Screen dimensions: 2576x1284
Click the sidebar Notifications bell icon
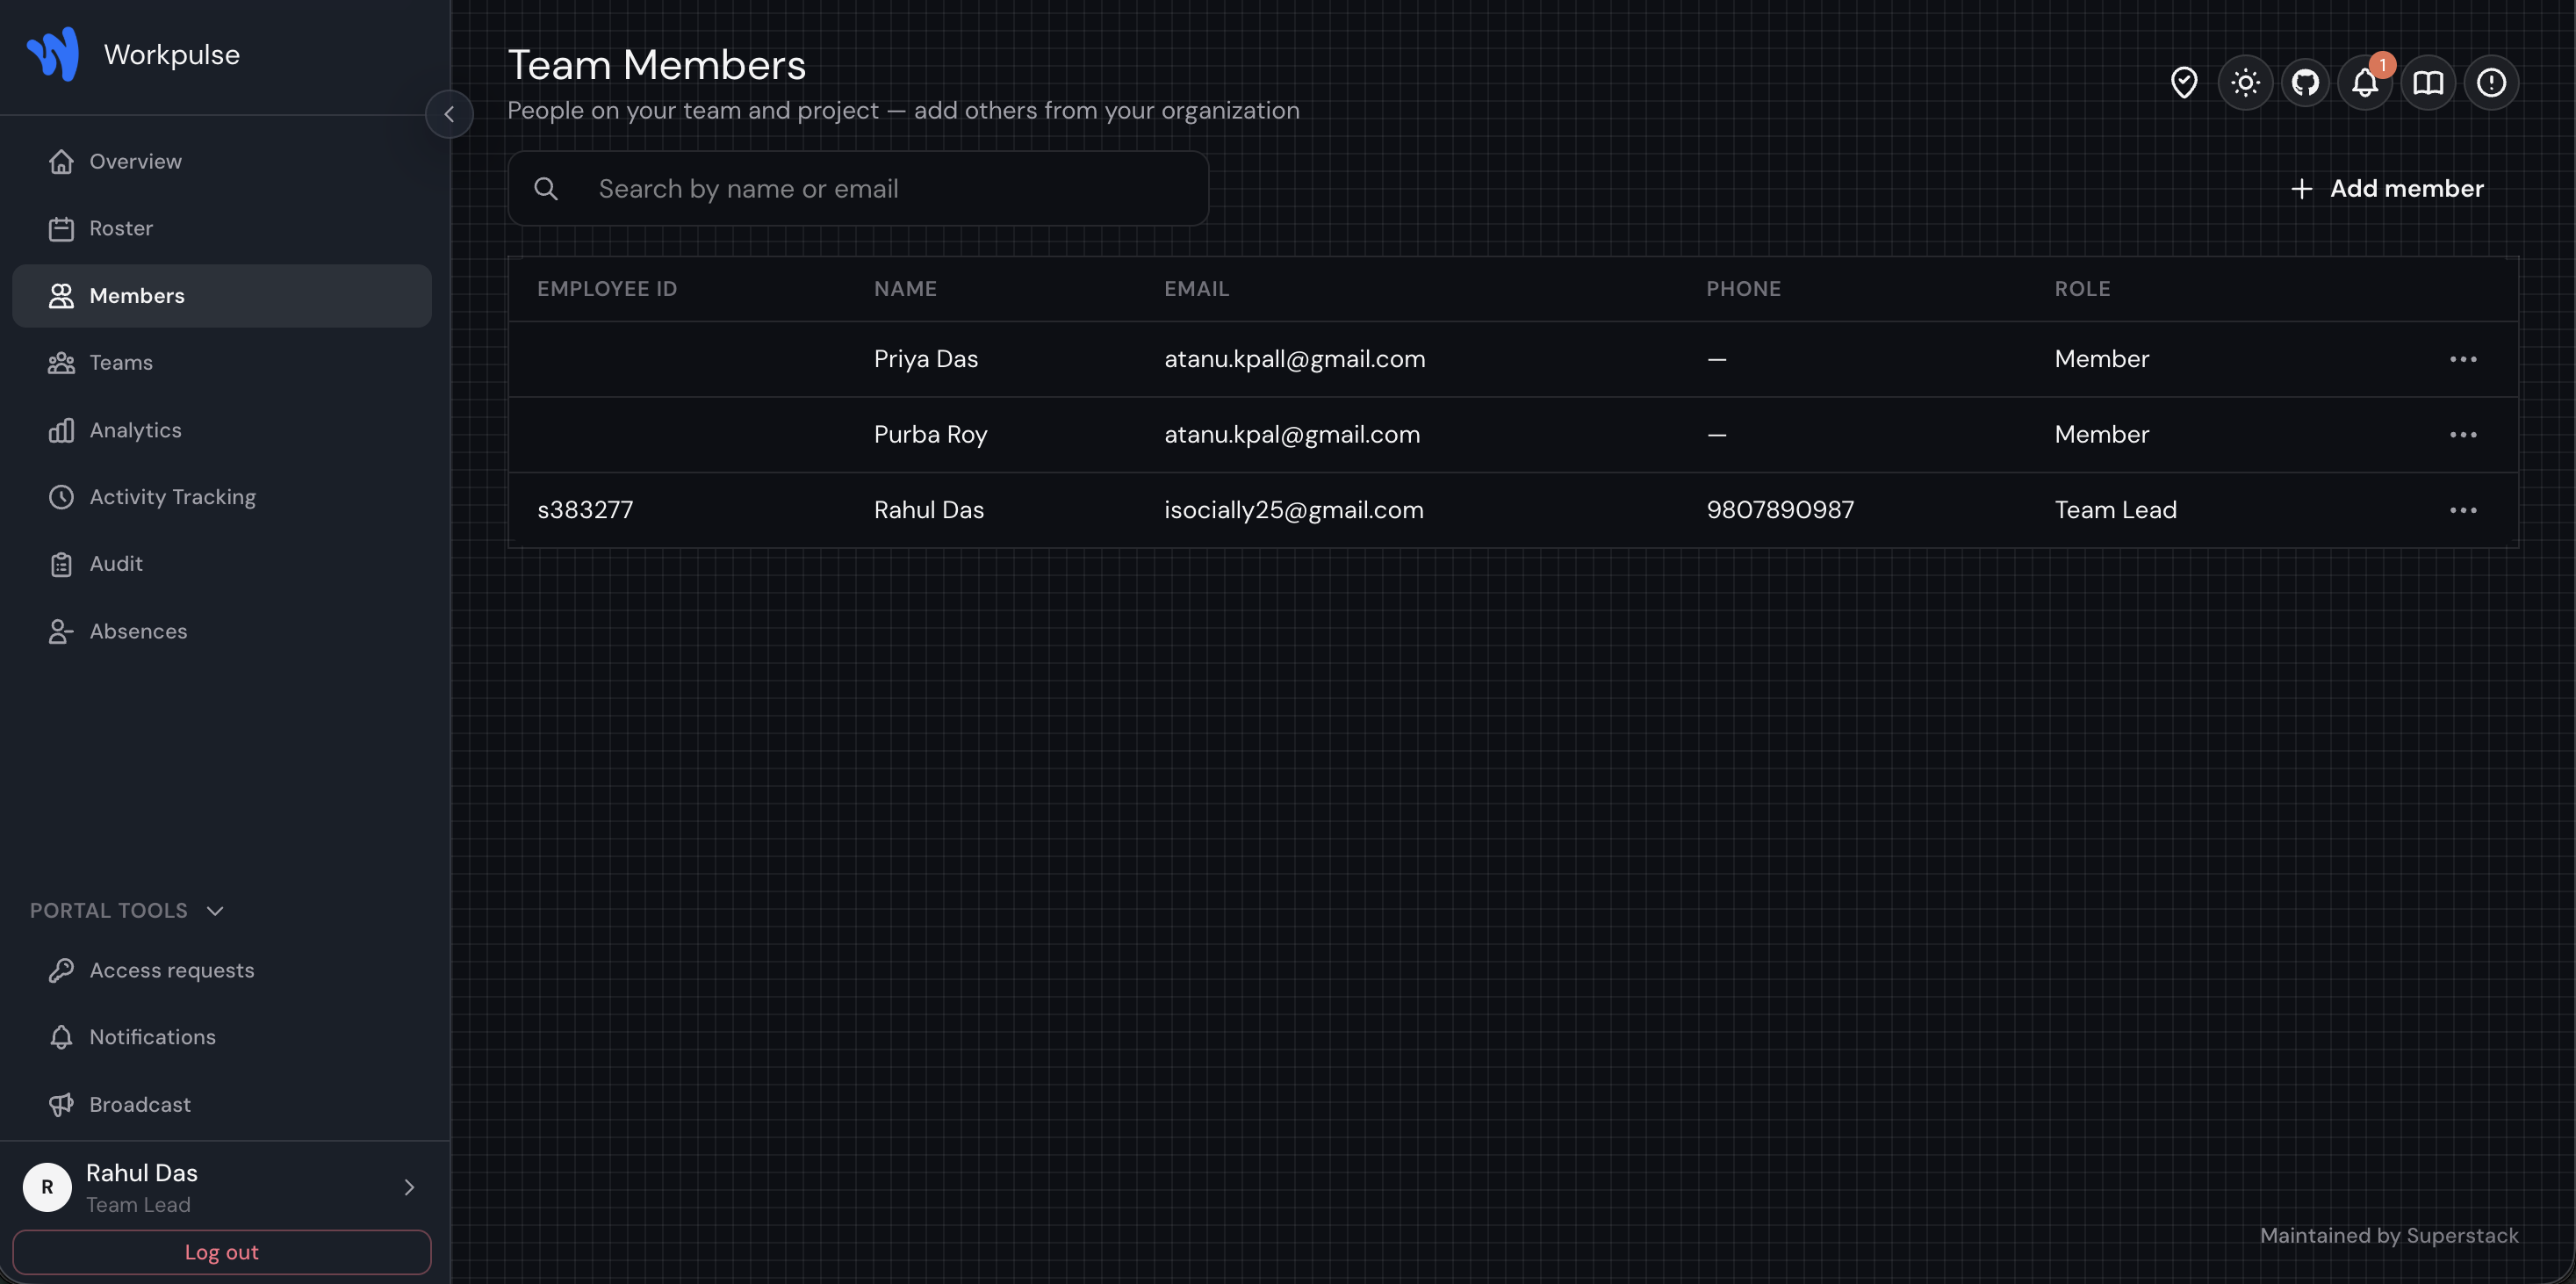[x=61, y=1037]
